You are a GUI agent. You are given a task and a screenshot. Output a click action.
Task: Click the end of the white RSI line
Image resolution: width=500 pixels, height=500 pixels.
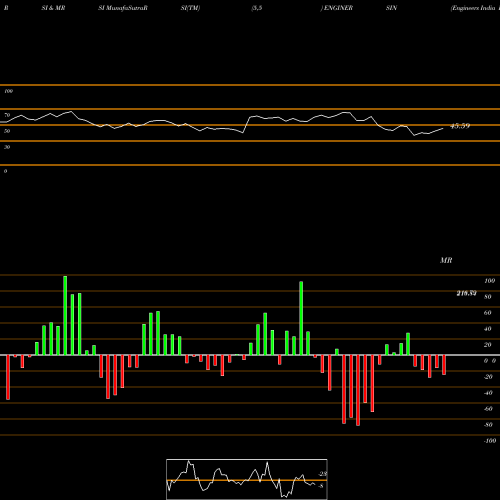[x=443, y=128]
